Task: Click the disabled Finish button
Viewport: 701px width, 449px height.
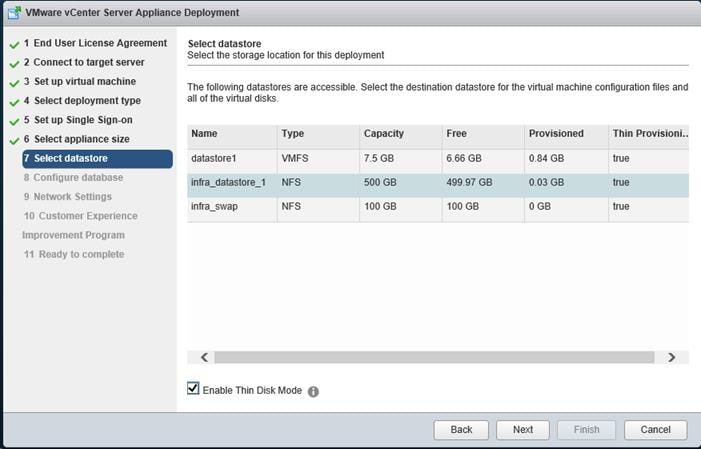Action: coord(586,430)
